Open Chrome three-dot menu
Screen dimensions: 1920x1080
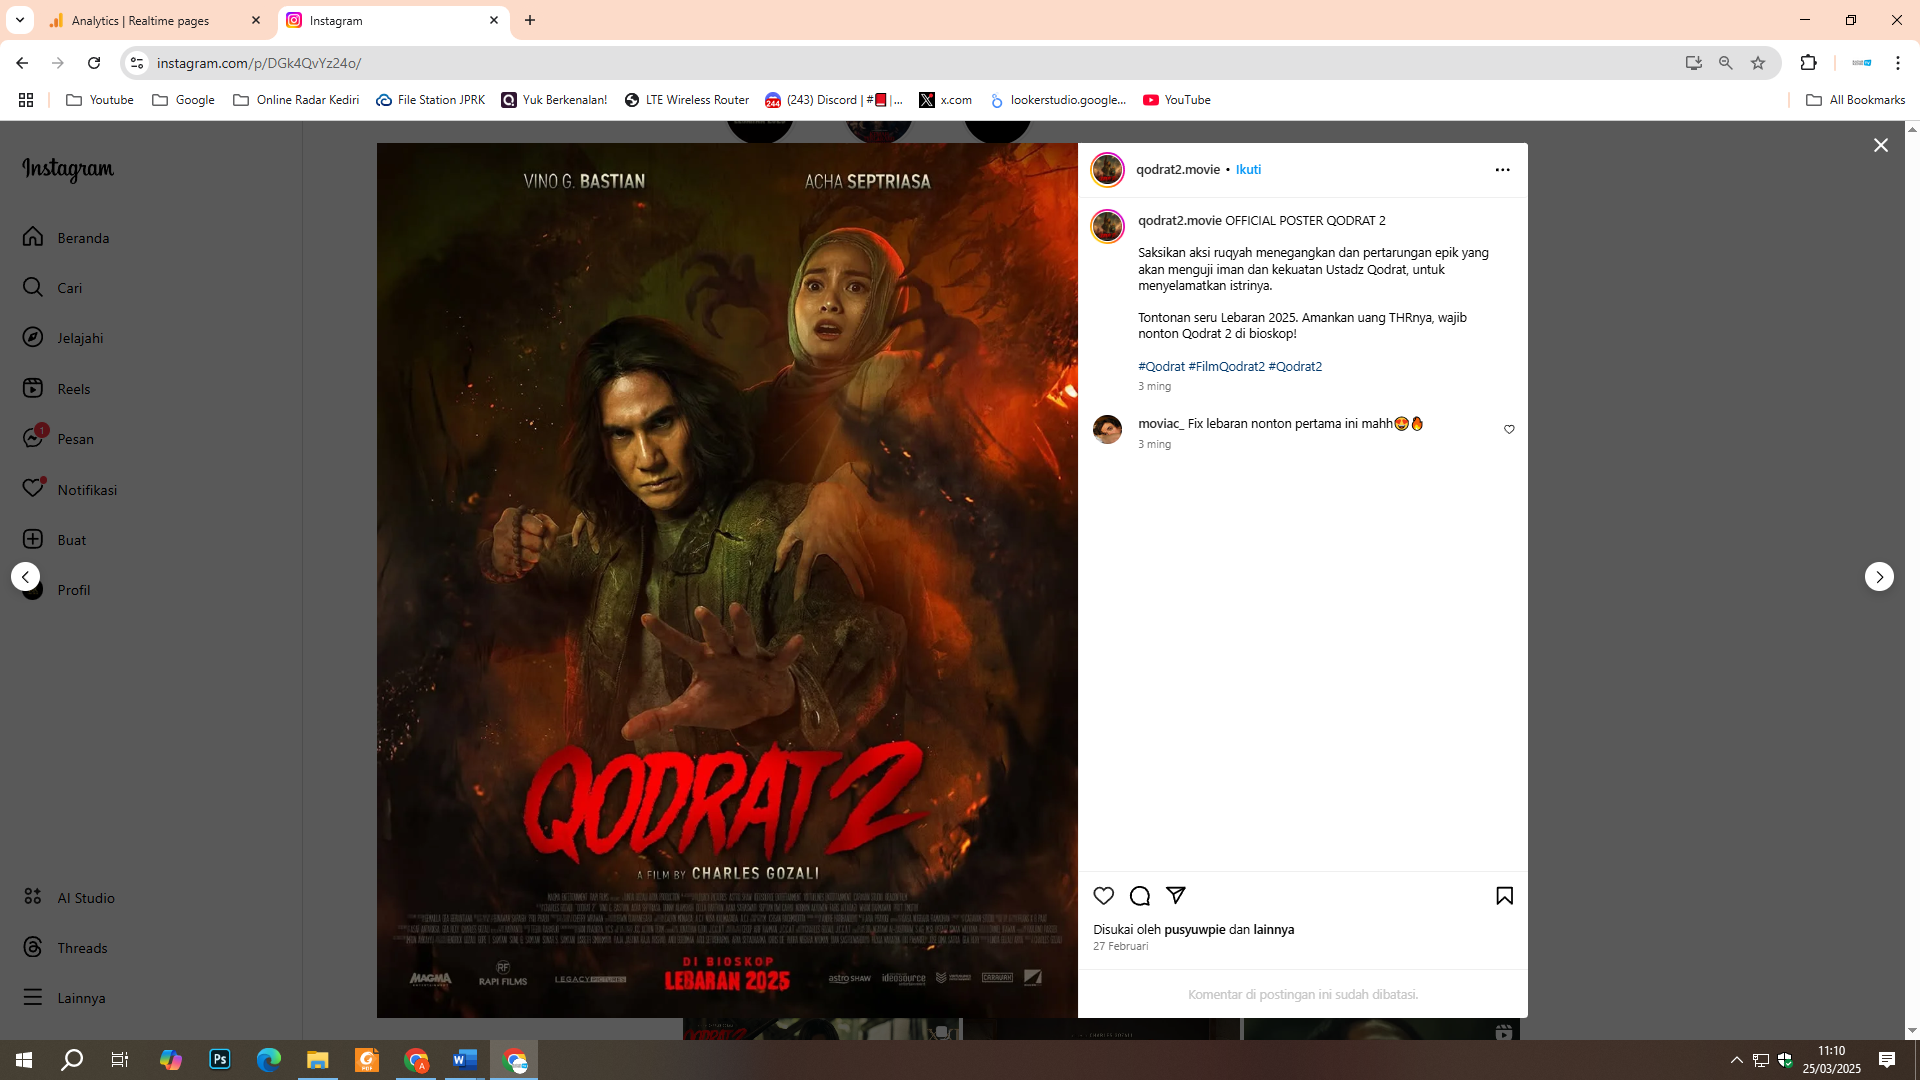point(1897,63)
